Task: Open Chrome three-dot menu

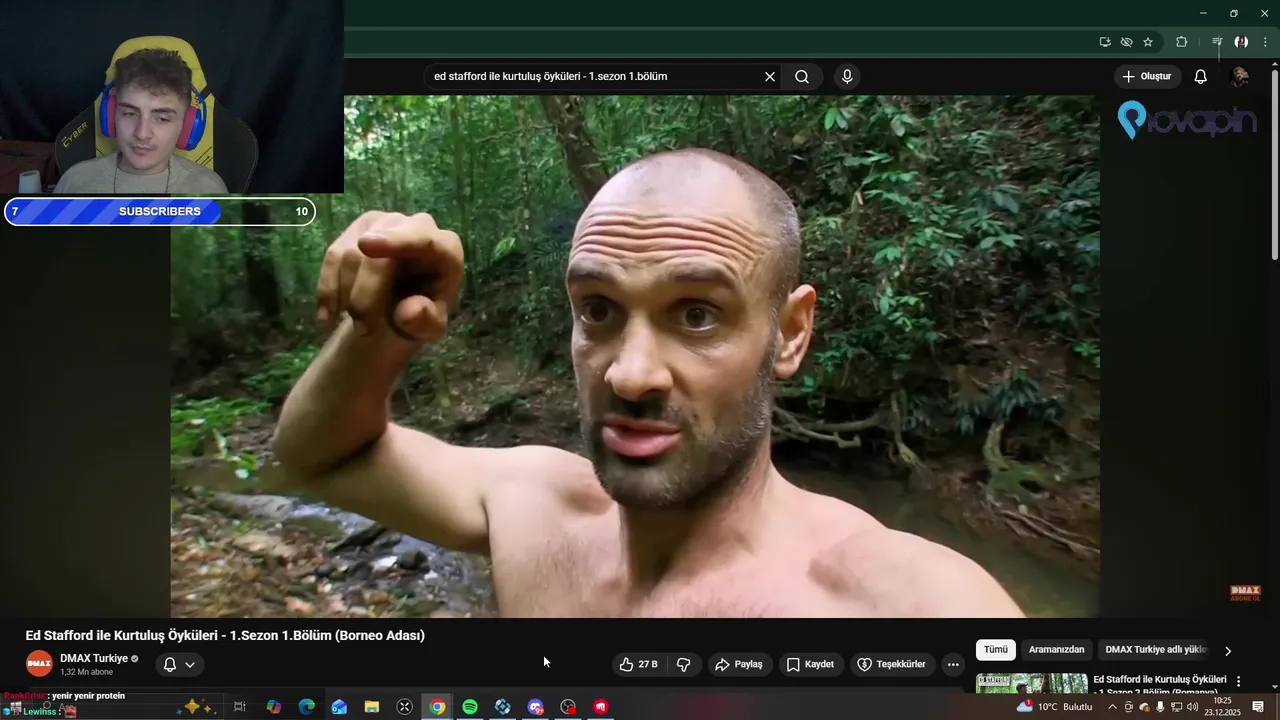Action: click(1265, 42)
